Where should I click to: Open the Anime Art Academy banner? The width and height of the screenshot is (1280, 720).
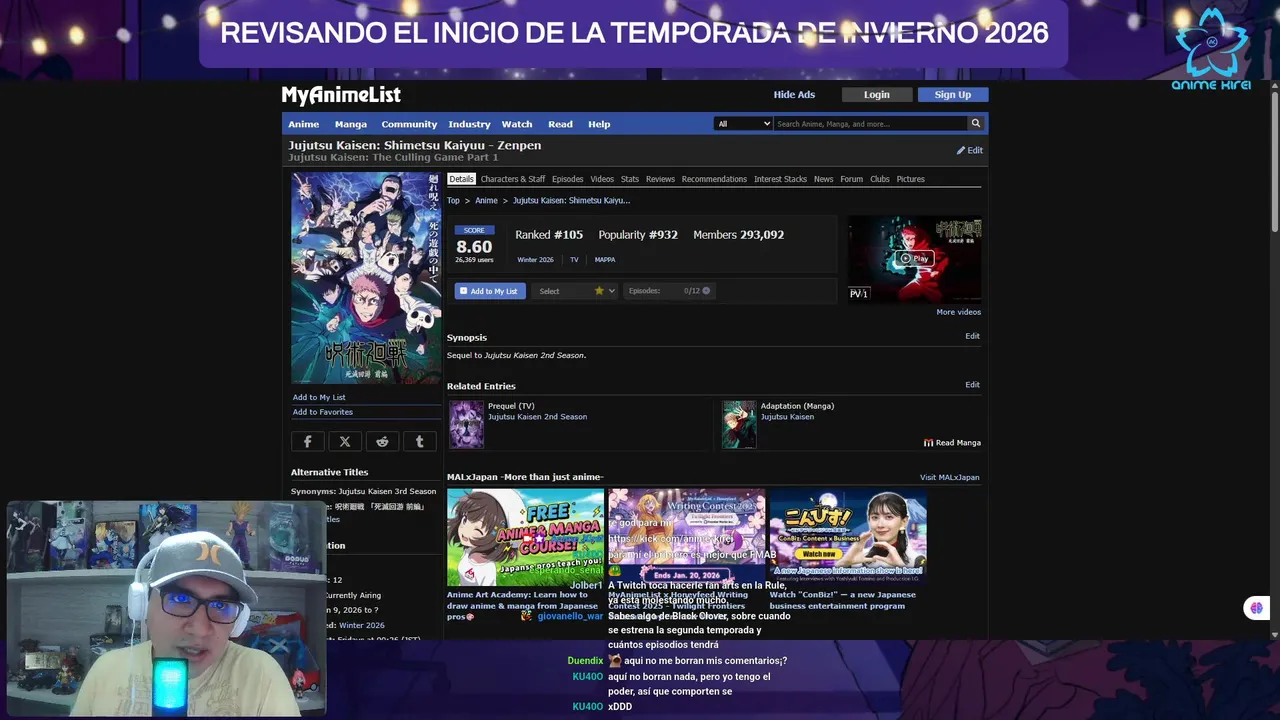coord(525,537)
